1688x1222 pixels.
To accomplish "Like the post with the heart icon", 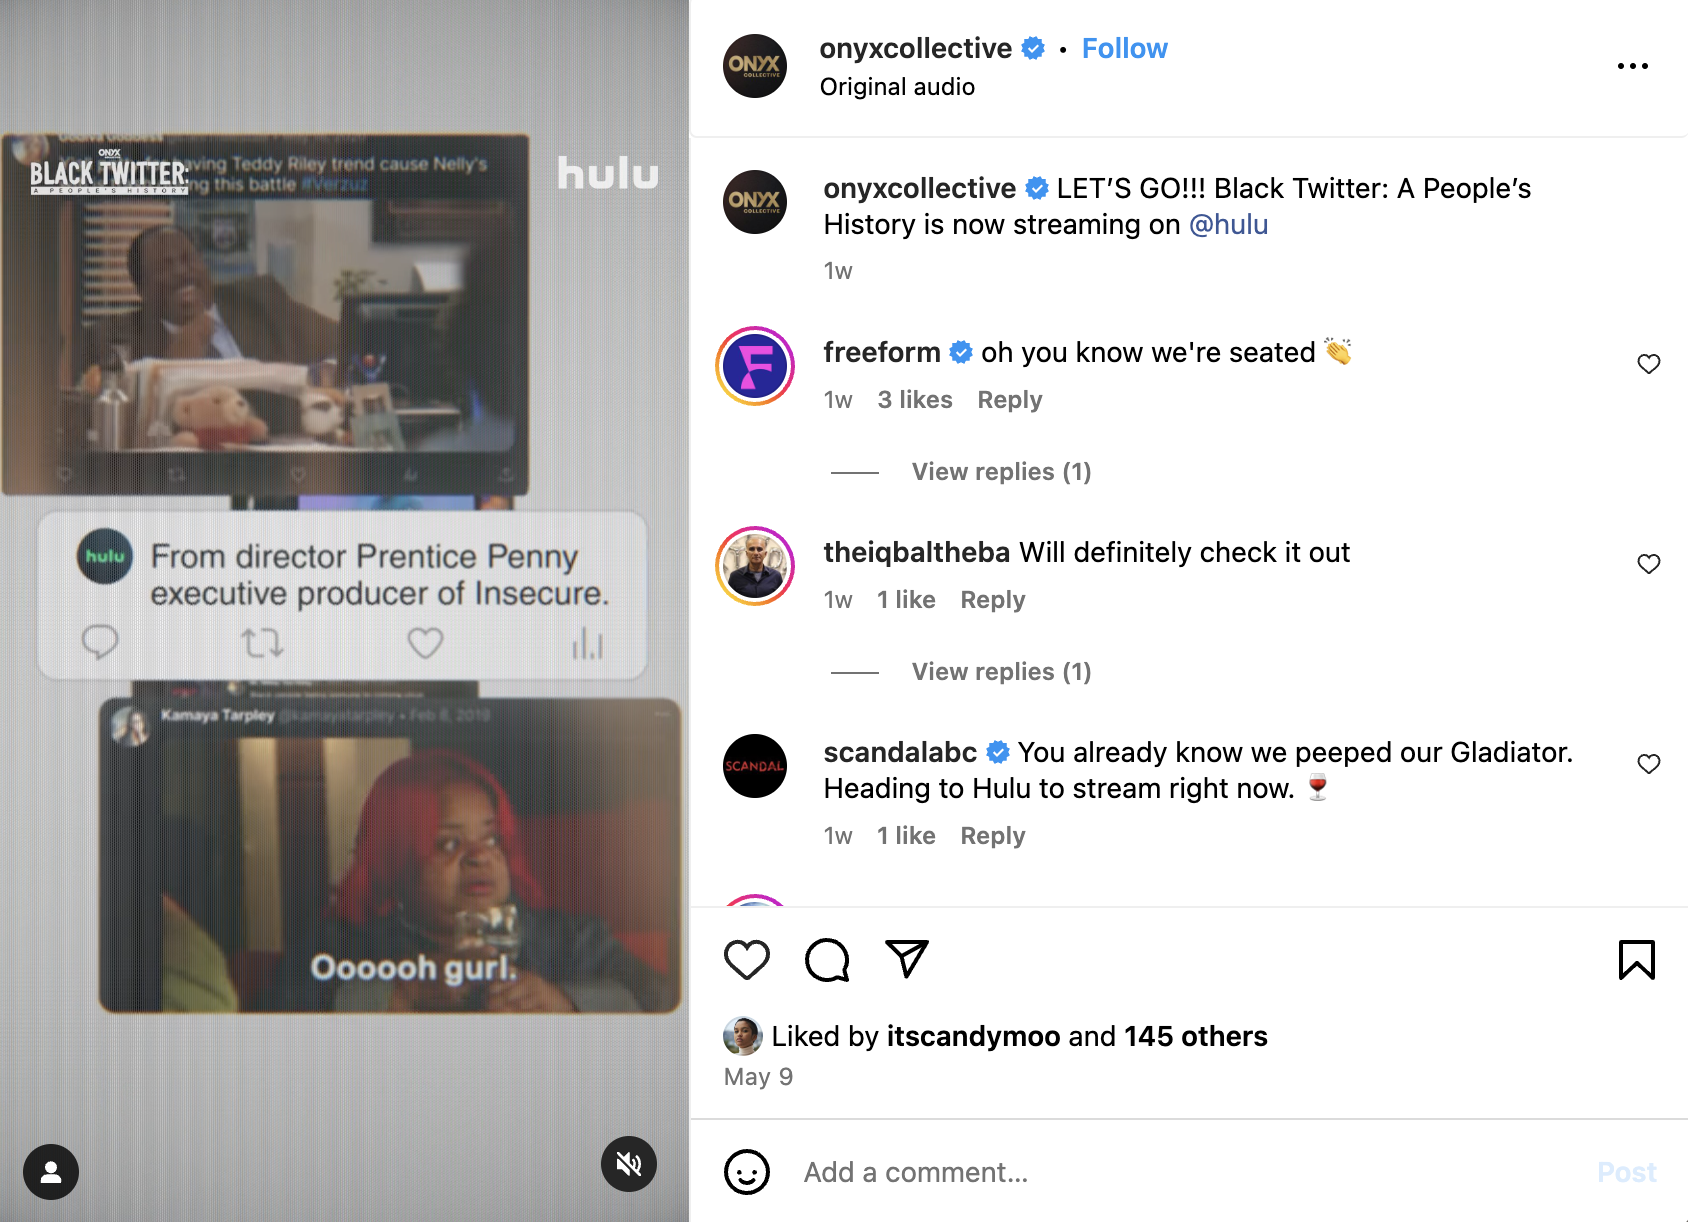I will (x=747, y=960).
